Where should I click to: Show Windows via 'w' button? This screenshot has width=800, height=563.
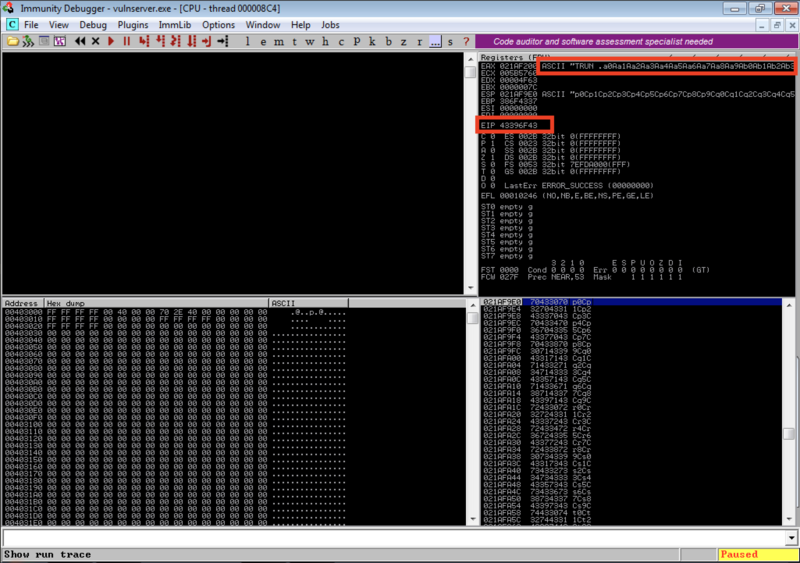click(x=310, y=42)
